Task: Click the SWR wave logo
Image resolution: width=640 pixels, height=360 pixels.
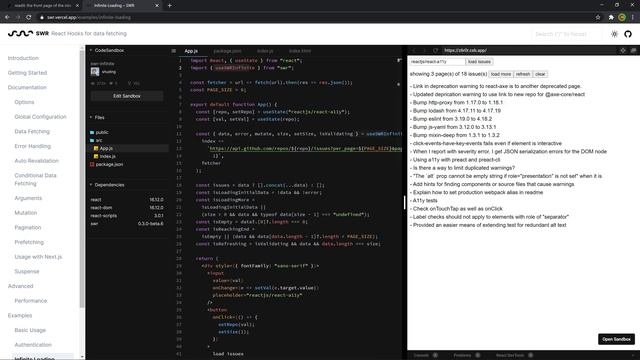Action: click(x=20, y=33)
